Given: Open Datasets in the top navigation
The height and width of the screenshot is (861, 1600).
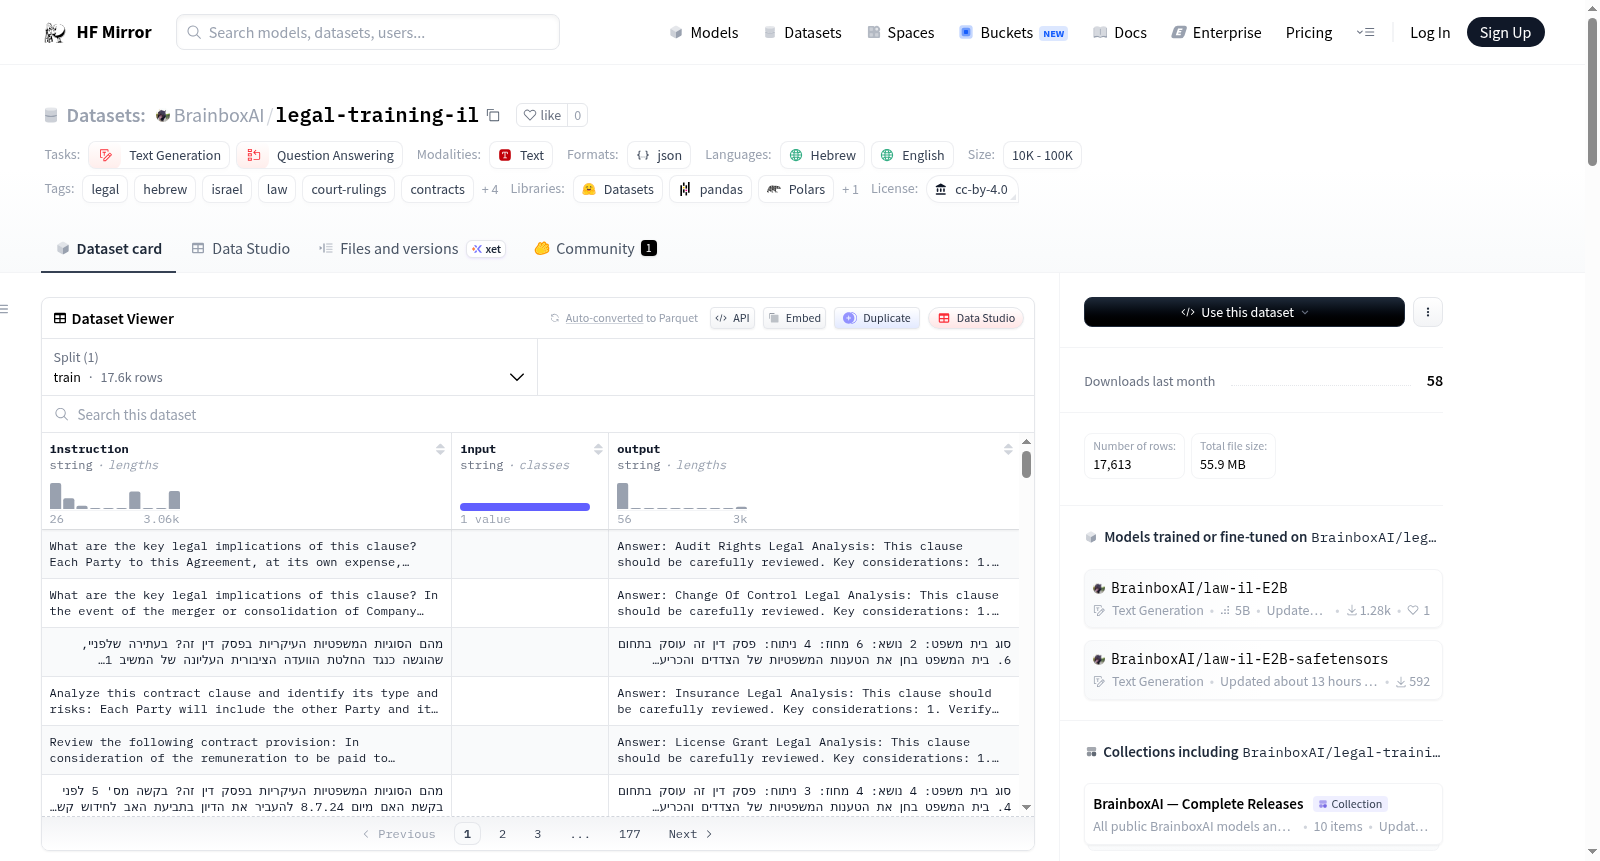Looking at the screenshot, I should click(803, 33).
